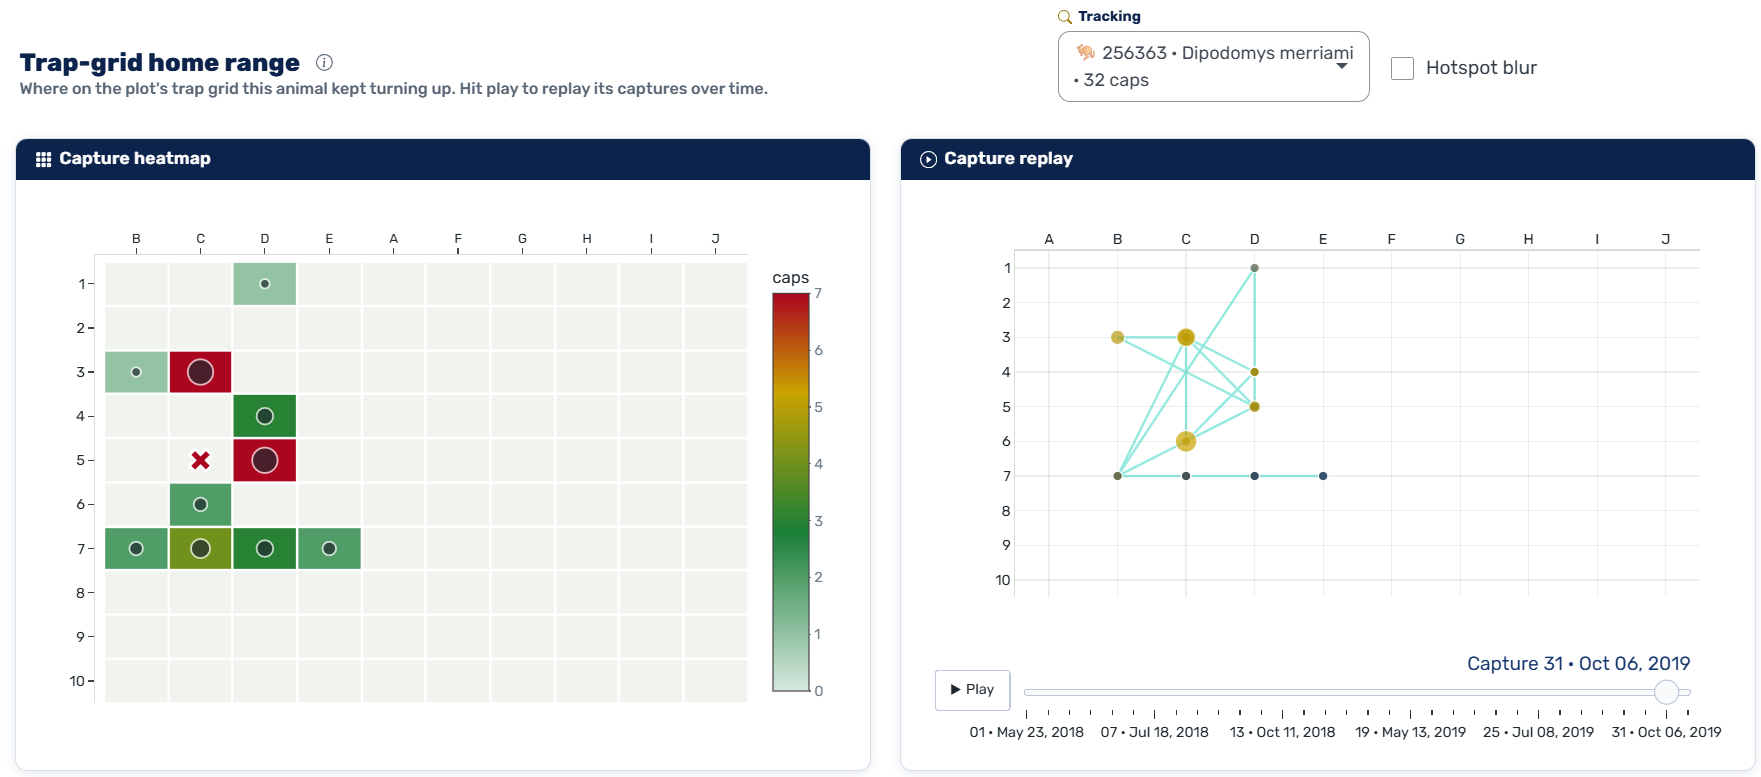The width and height of the screenshot is (1761, 777).
Task: Click row label 10 on the heatmap axis
Action: (x=77, y=681)
